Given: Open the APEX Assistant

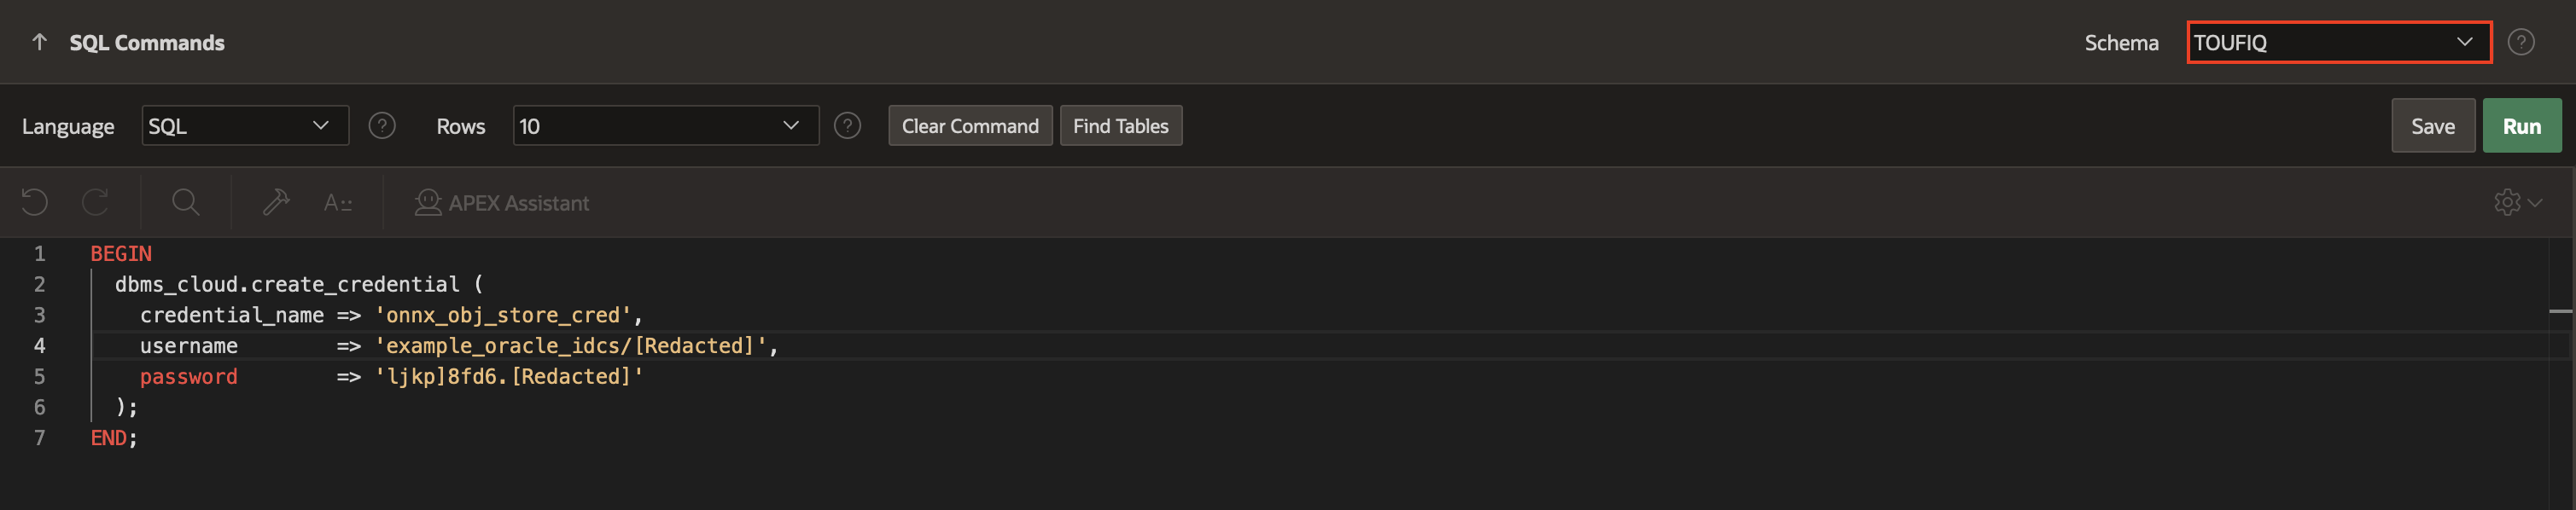Looking at the screenshot, I should 502,203.
